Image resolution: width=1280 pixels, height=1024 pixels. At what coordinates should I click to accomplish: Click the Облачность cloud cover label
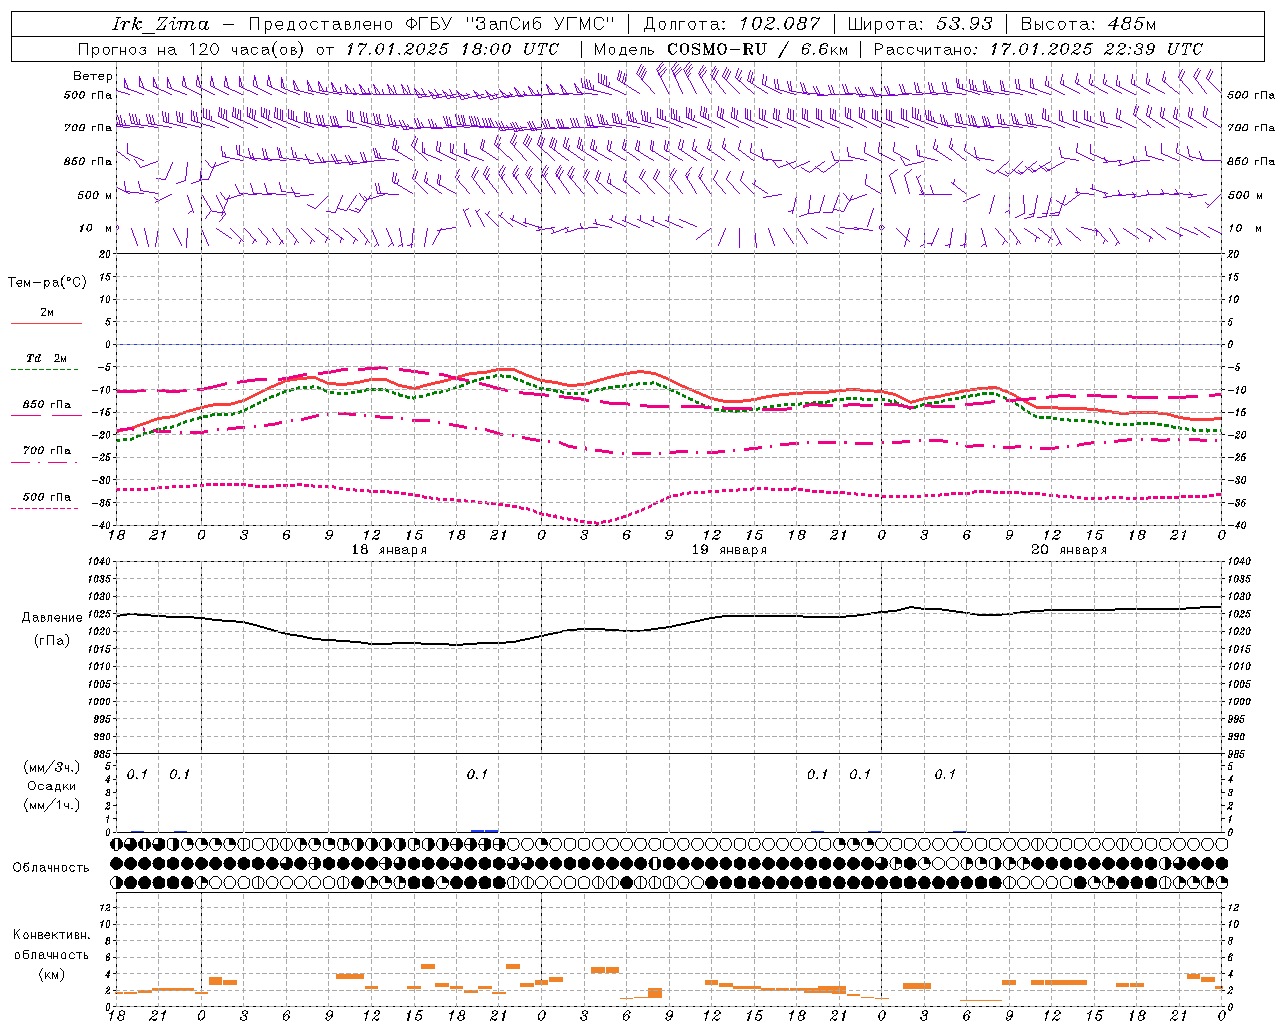click(x=51, y=867)
